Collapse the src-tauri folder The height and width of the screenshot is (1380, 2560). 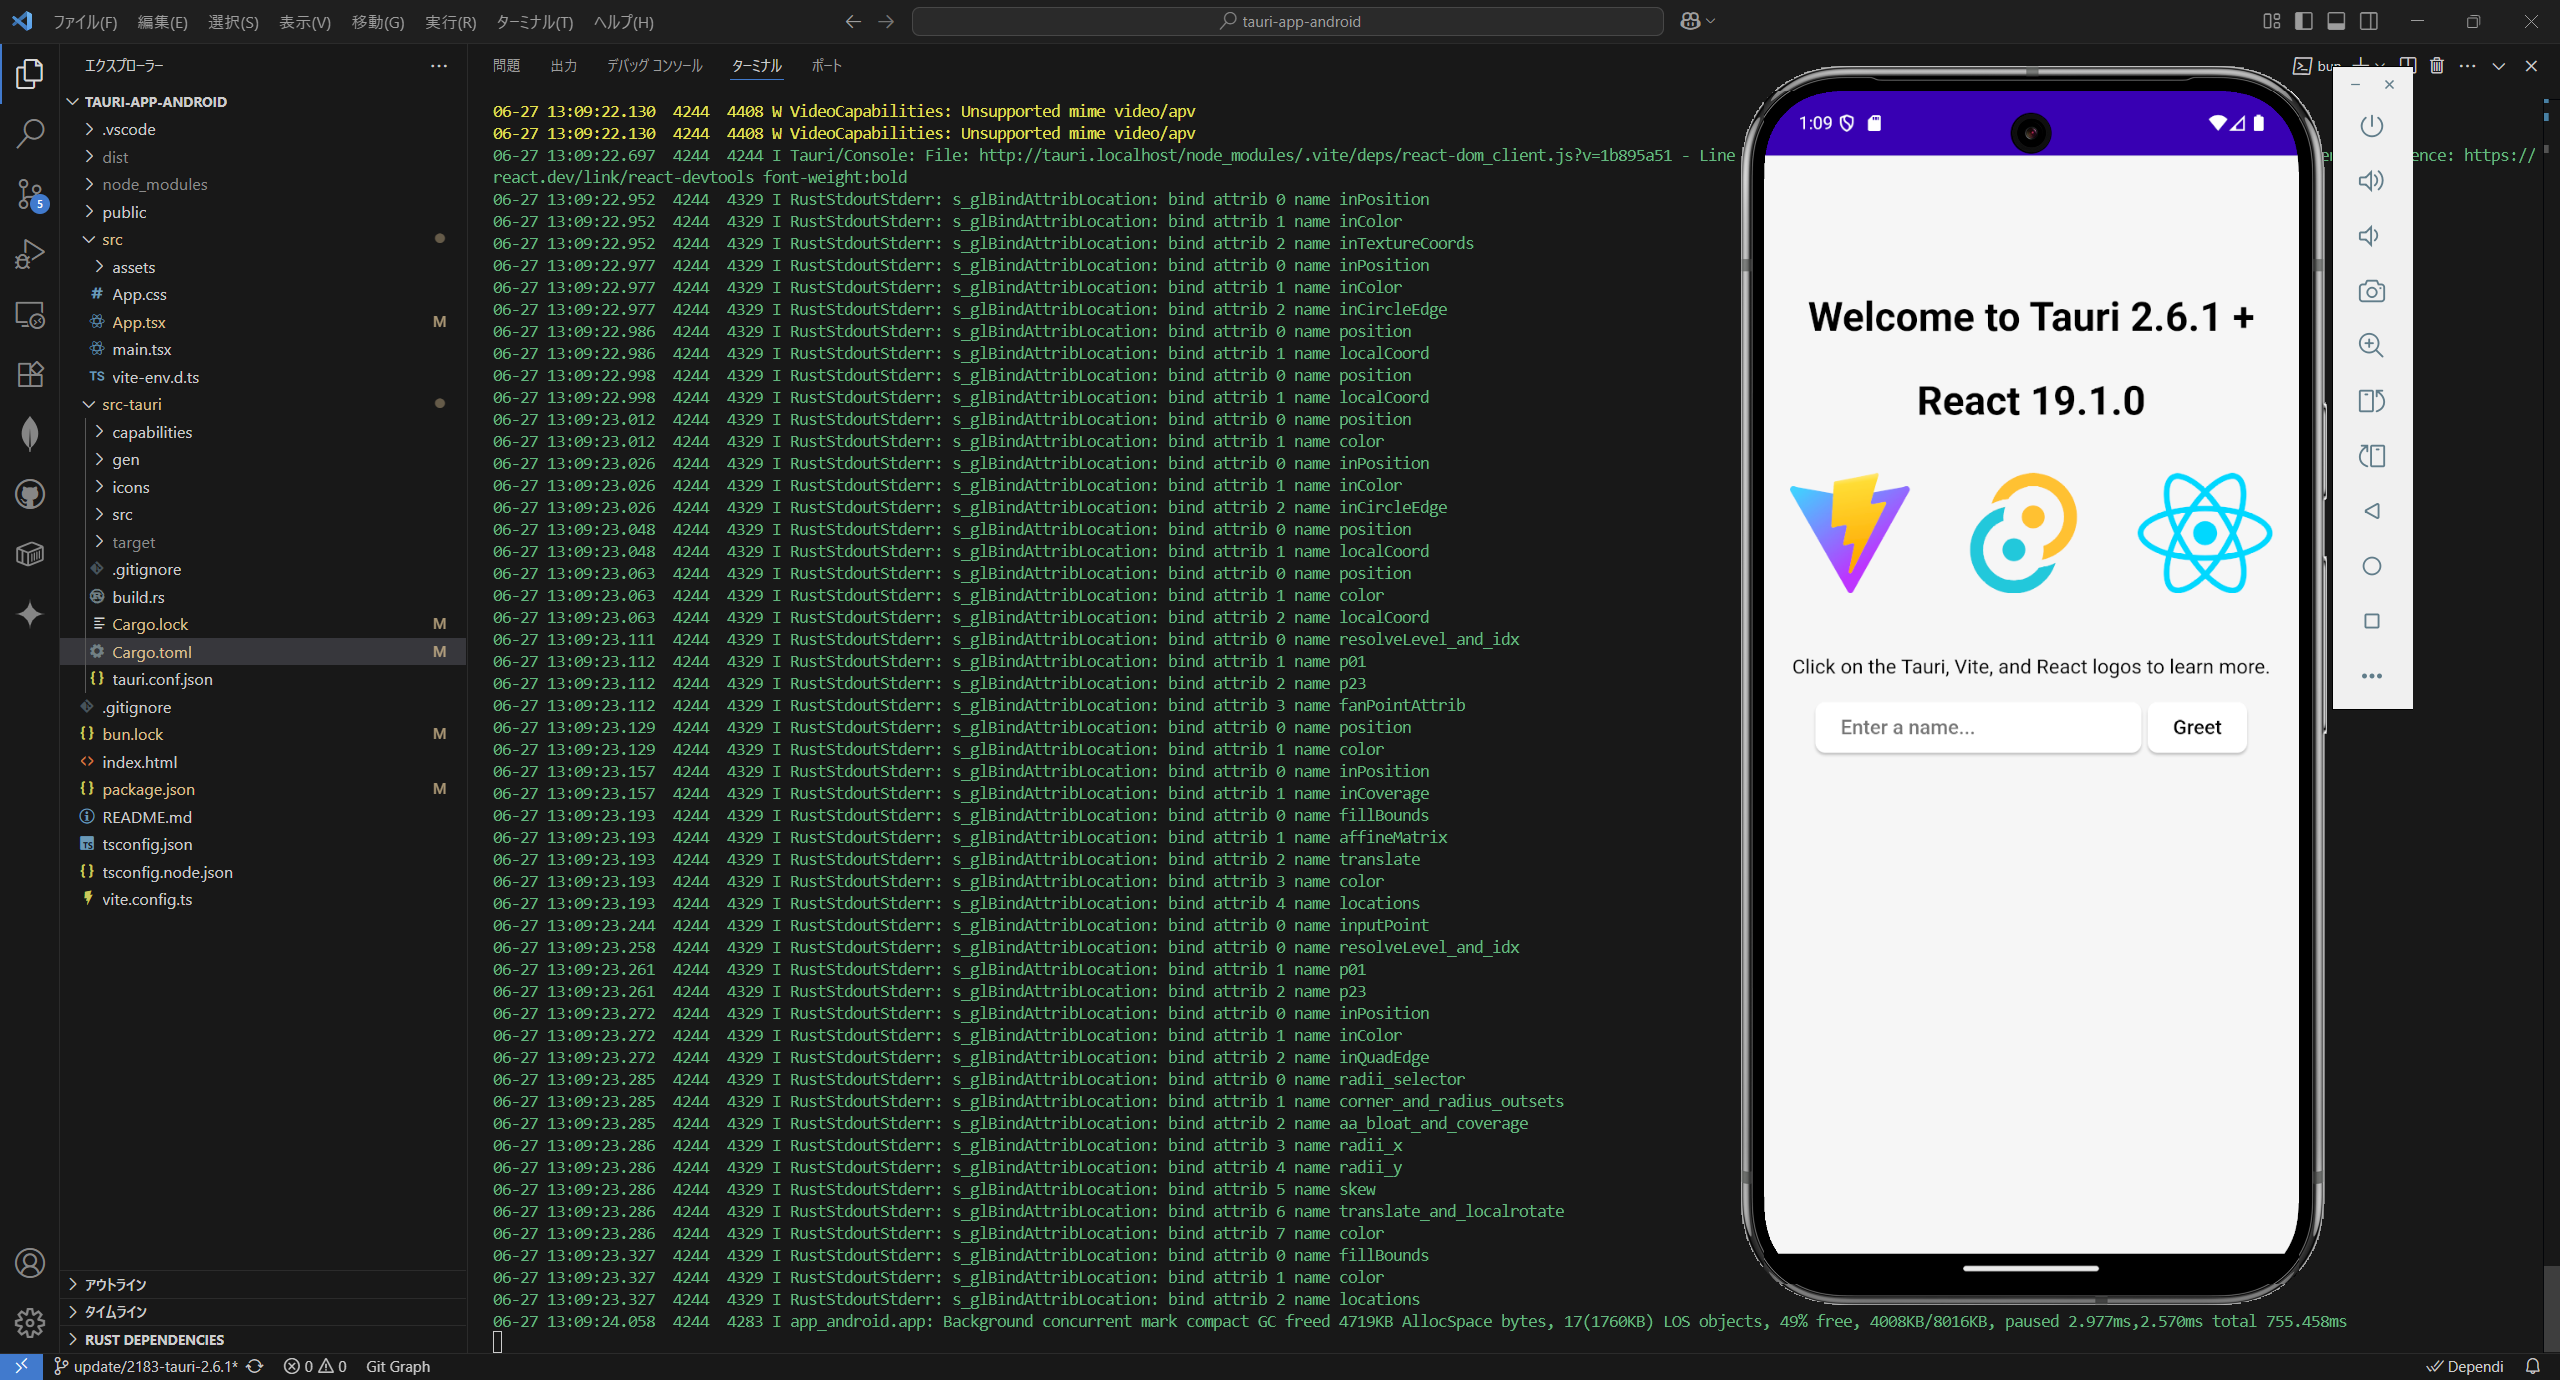pyautogui.click(x=131, y=404)
